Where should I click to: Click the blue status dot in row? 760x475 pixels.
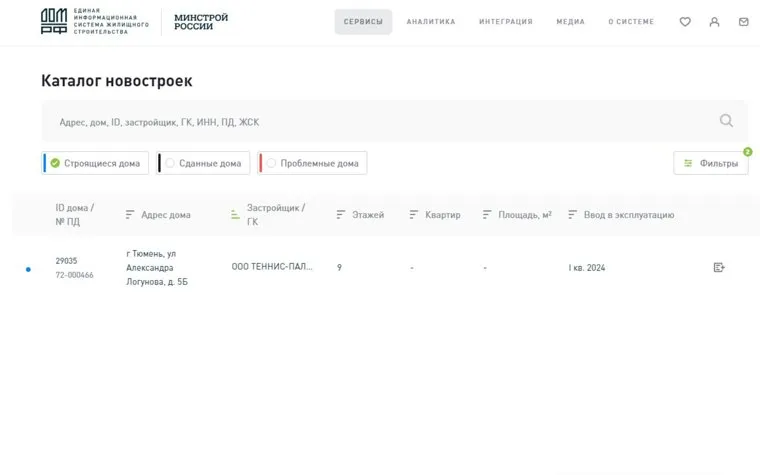[28, 269]
